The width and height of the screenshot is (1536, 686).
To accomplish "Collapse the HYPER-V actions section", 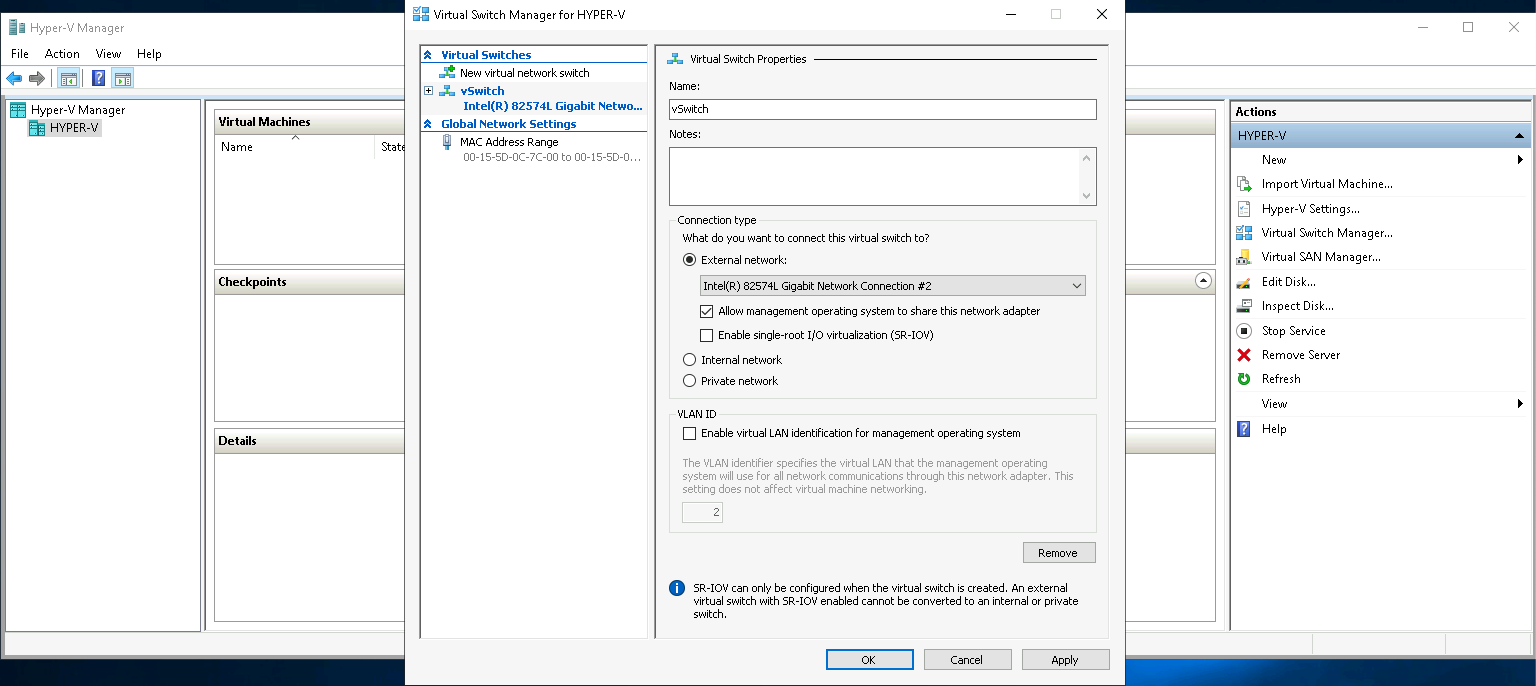I will [1519, 136].
